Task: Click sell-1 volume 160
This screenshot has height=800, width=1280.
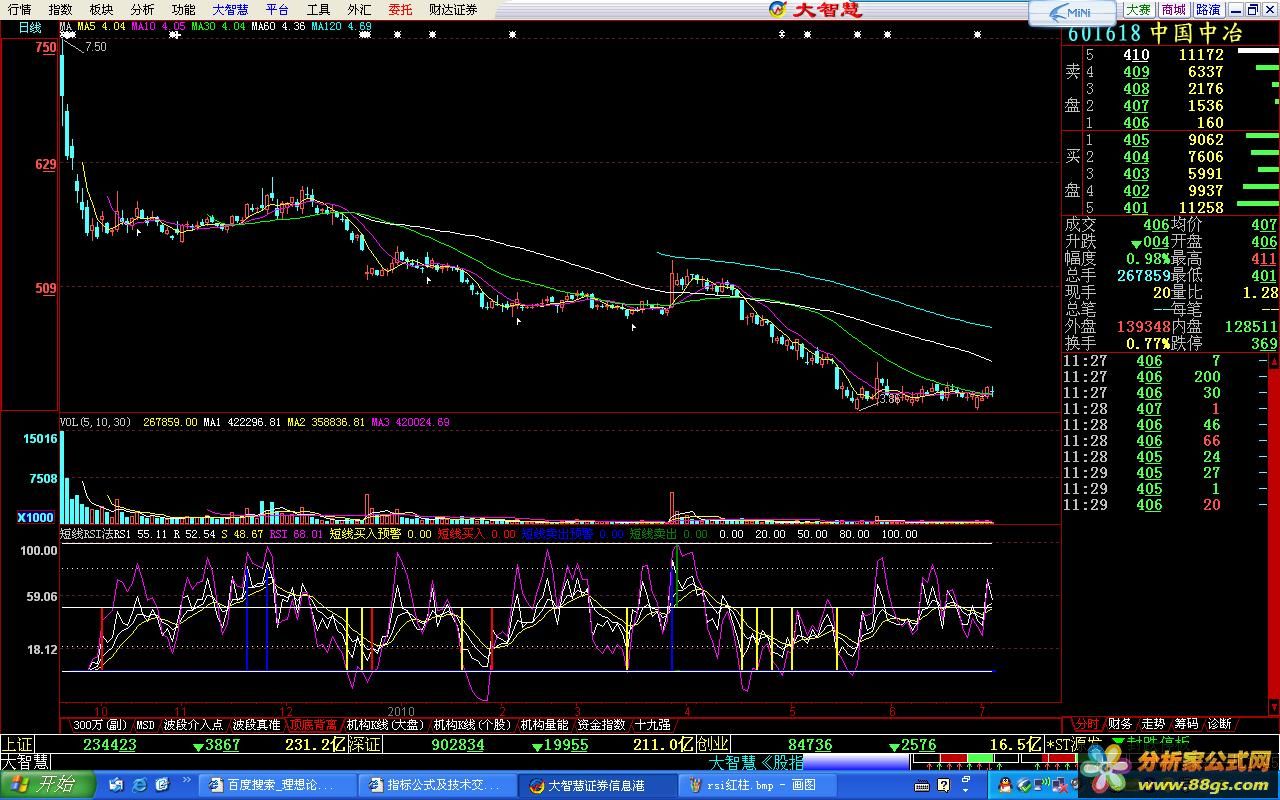Action: [1209, 123]
